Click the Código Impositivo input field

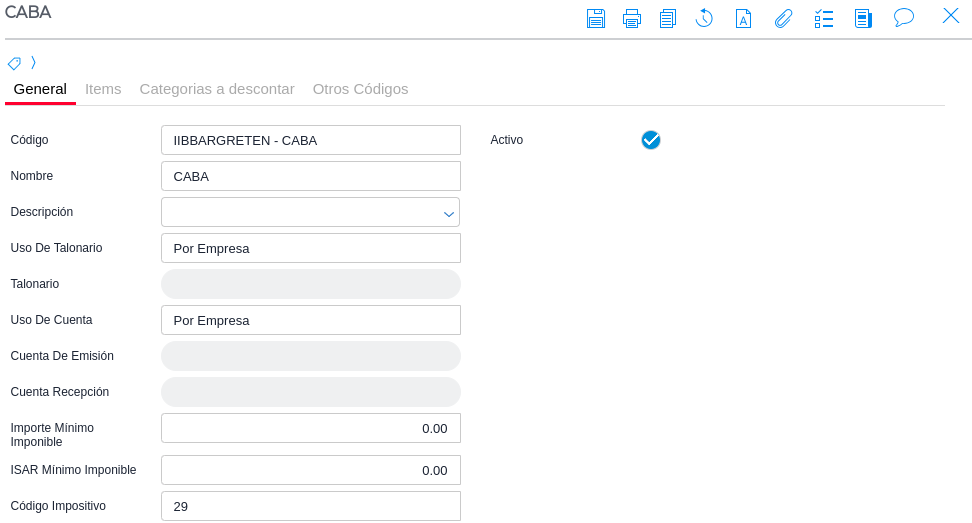(310, 506)
